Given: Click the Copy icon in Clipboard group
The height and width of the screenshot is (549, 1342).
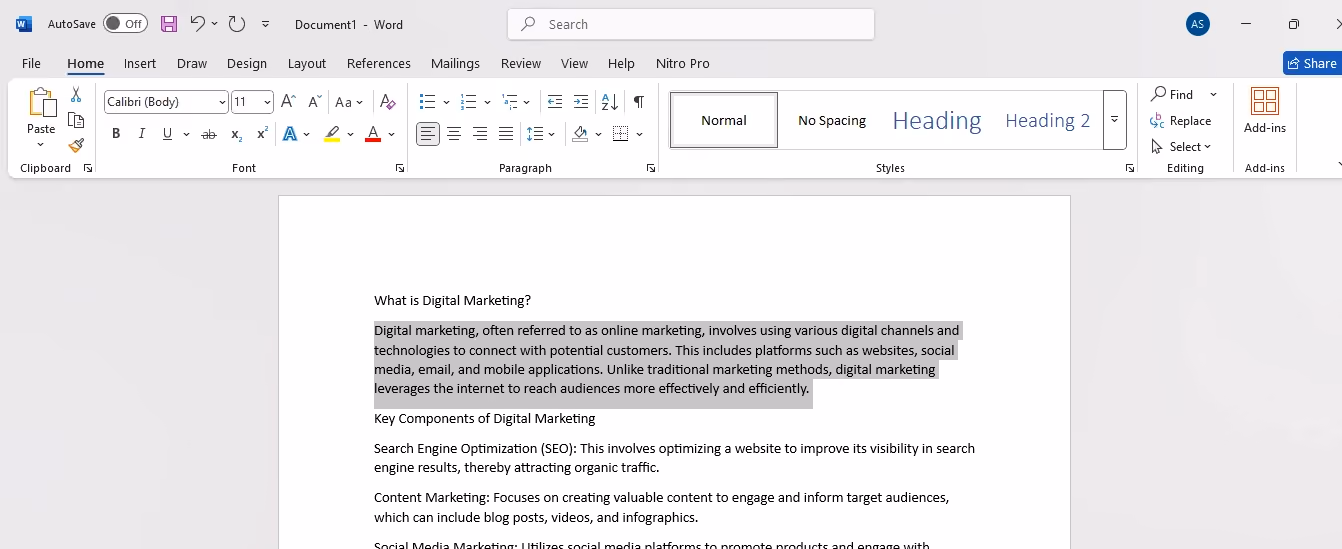Looking at the screenshot, I should [76, 120].
